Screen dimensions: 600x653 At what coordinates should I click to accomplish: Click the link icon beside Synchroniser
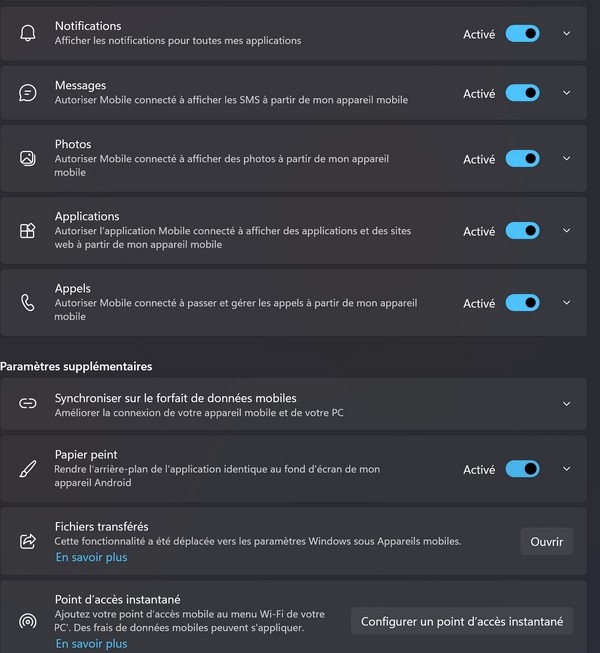(27, 403)
